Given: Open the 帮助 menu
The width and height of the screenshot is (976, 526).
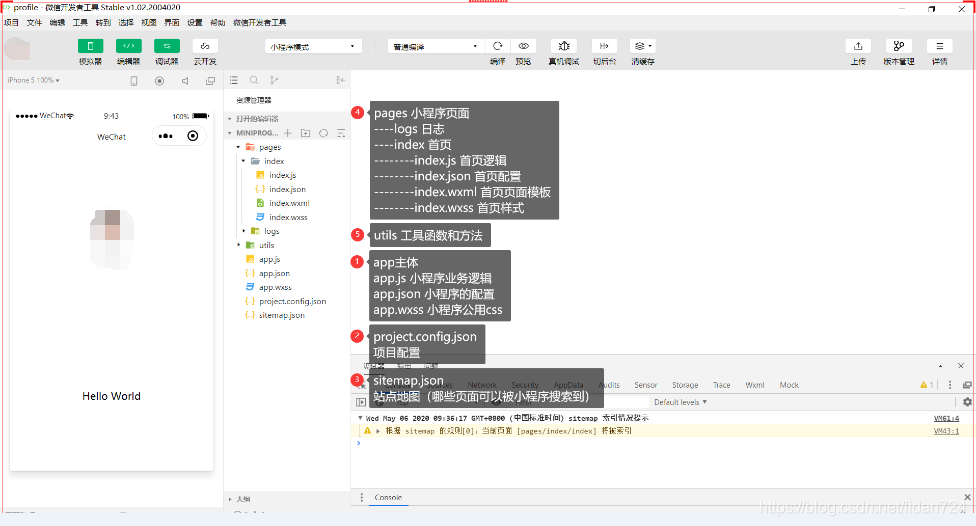Looking at the screenshot, I should [x=218, y=22].
